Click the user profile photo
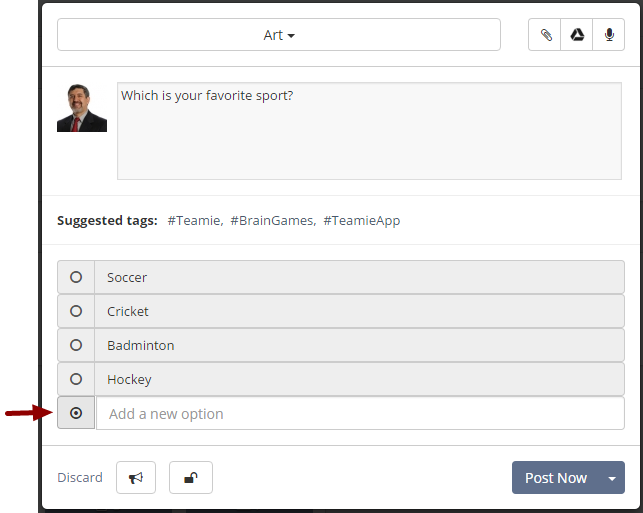 (x=82, y=108)
